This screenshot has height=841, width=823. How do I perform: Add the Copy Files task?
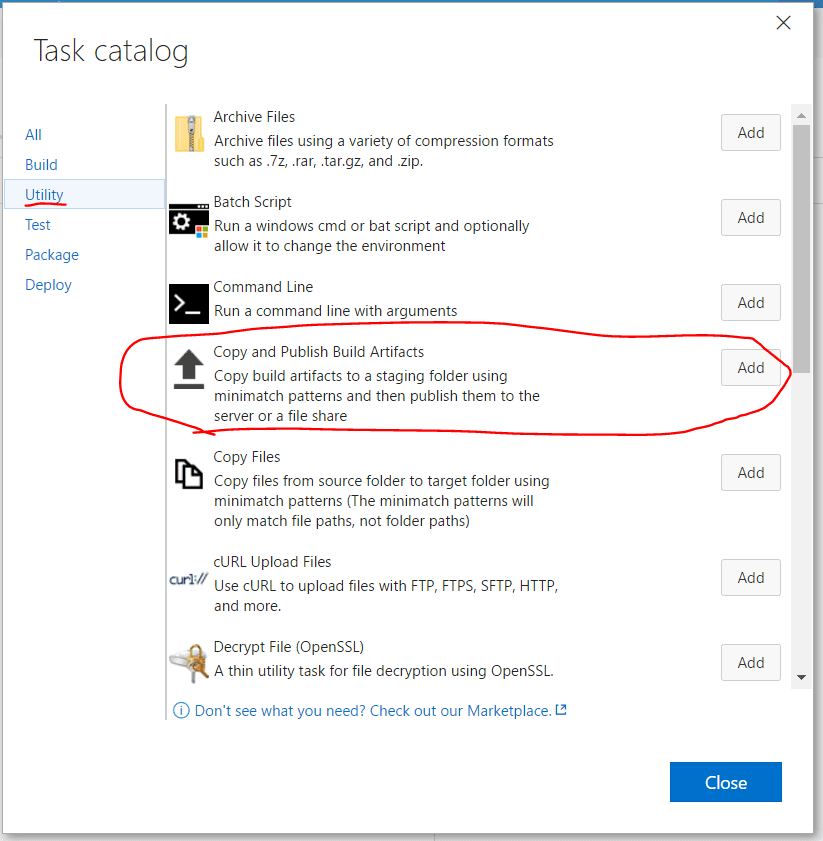751,473
